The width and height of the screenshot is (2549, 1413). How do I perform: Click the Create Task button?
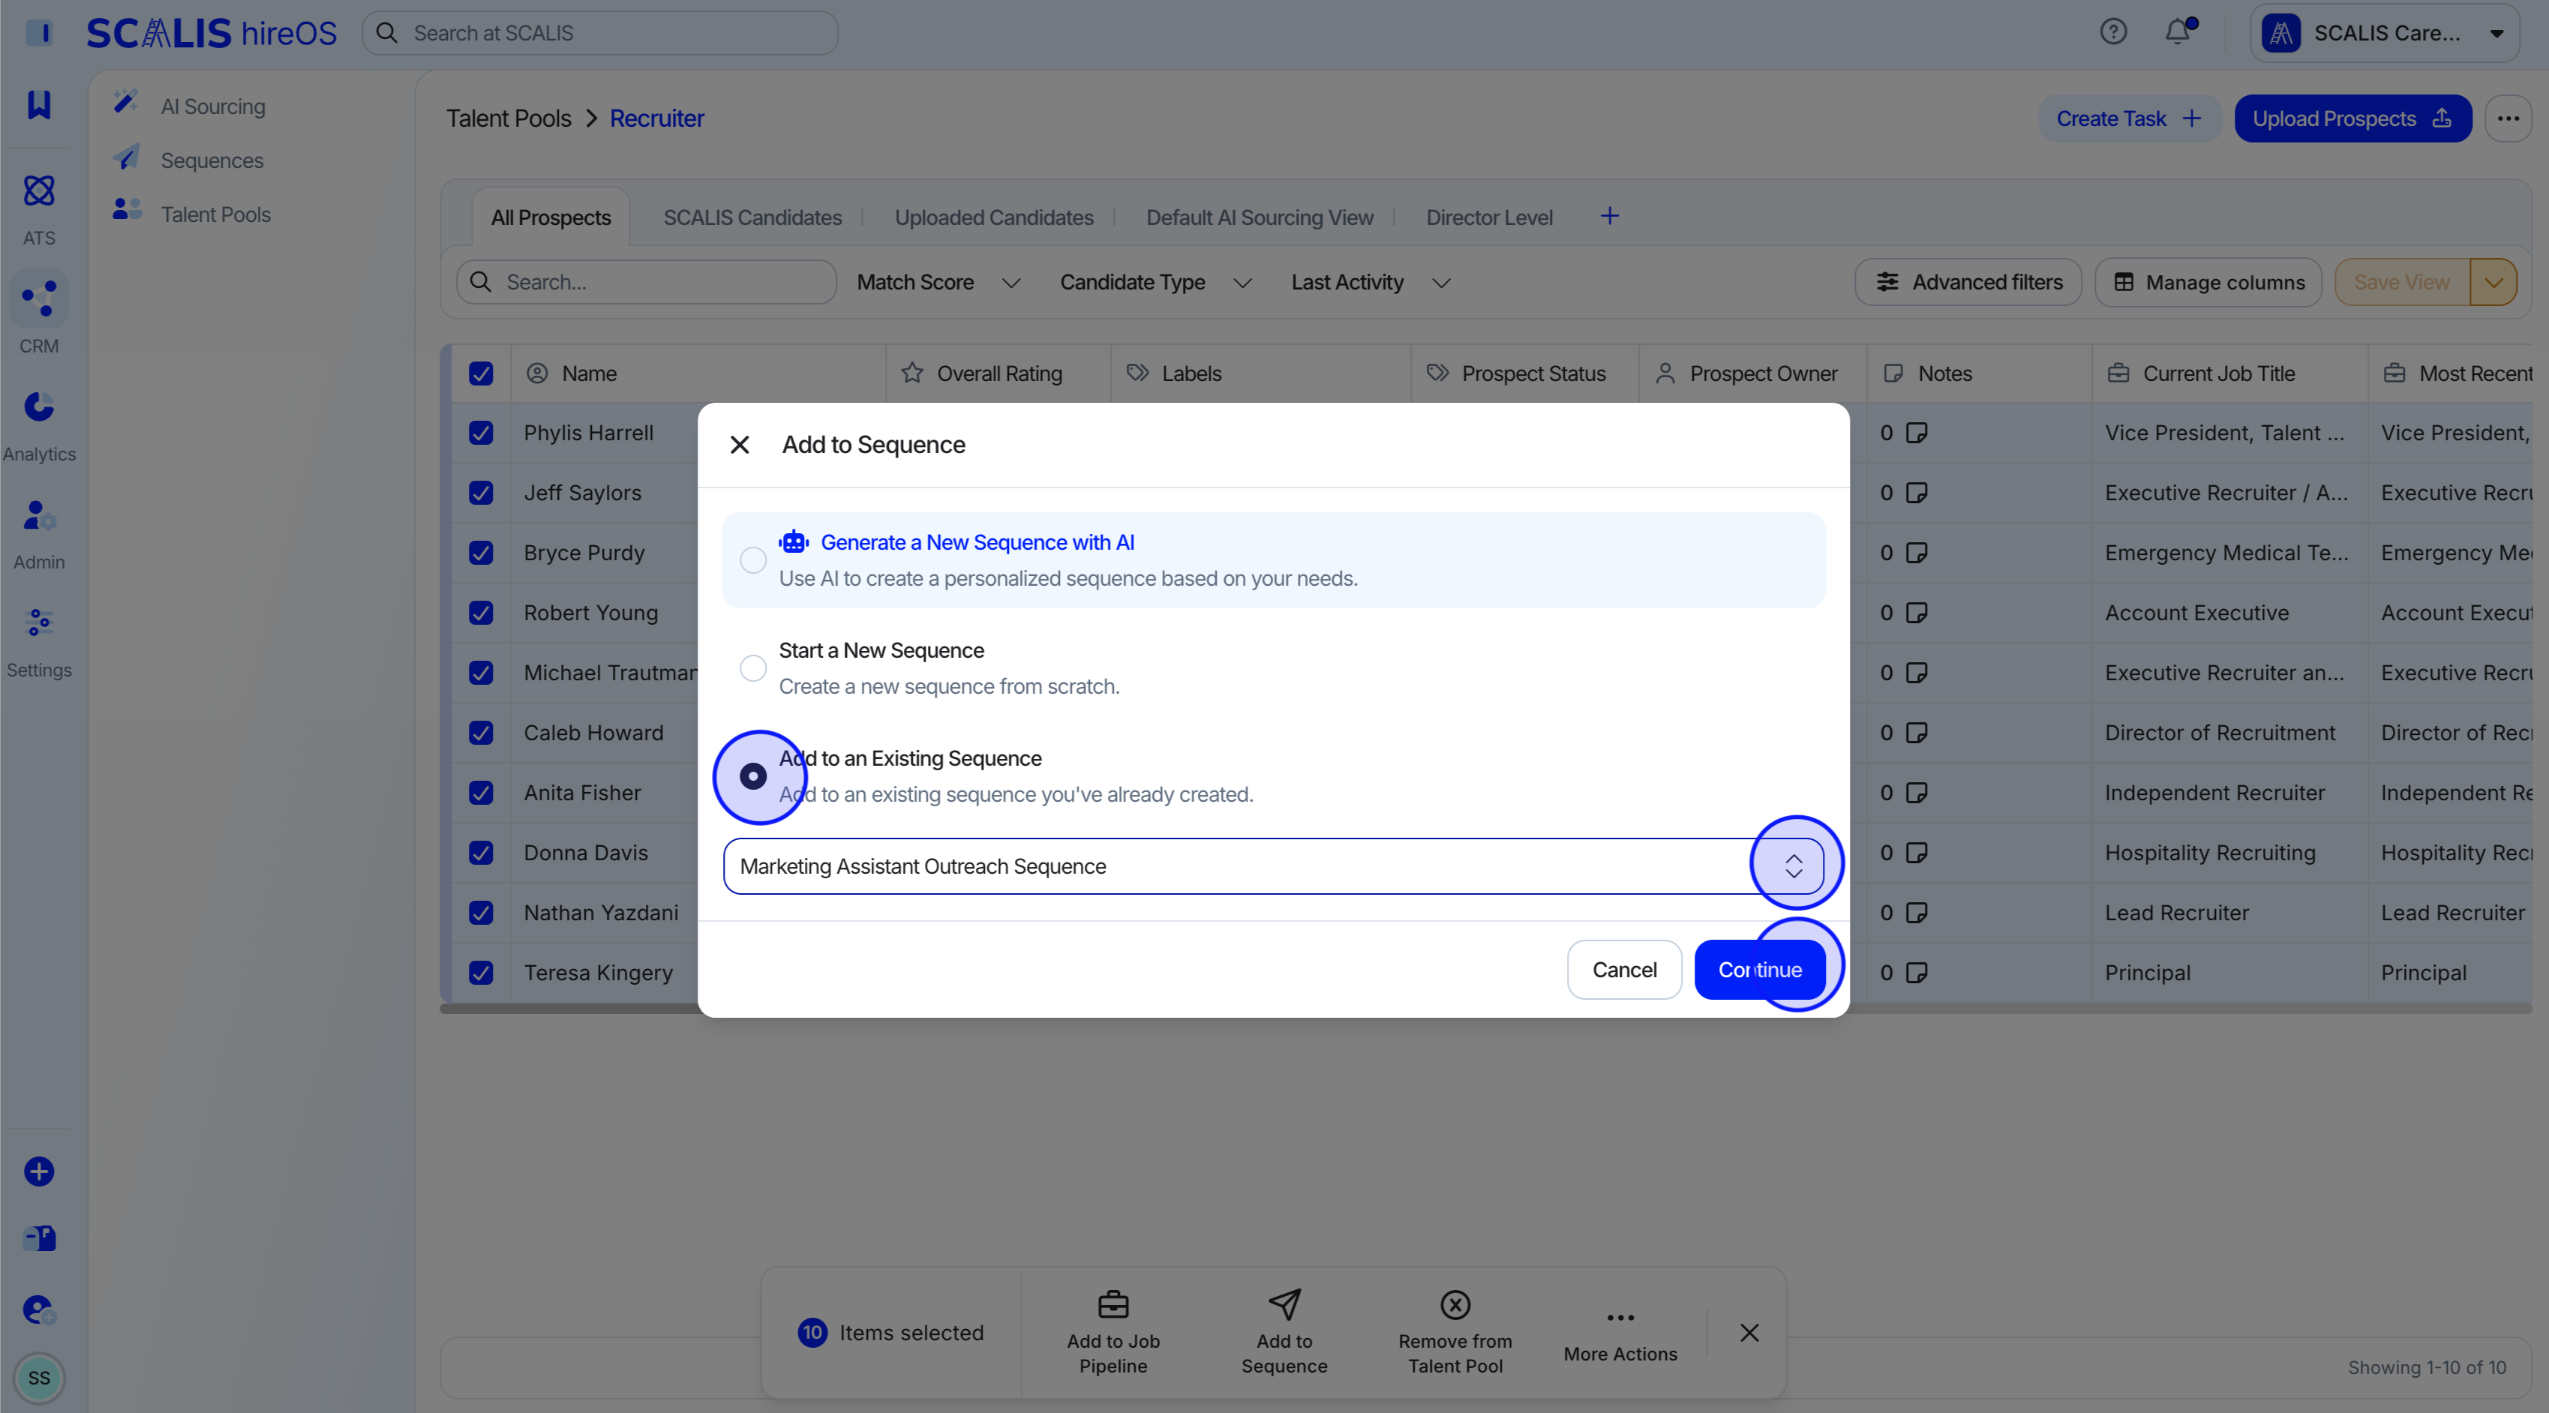pyautogui.click(x=2129, y=118)
